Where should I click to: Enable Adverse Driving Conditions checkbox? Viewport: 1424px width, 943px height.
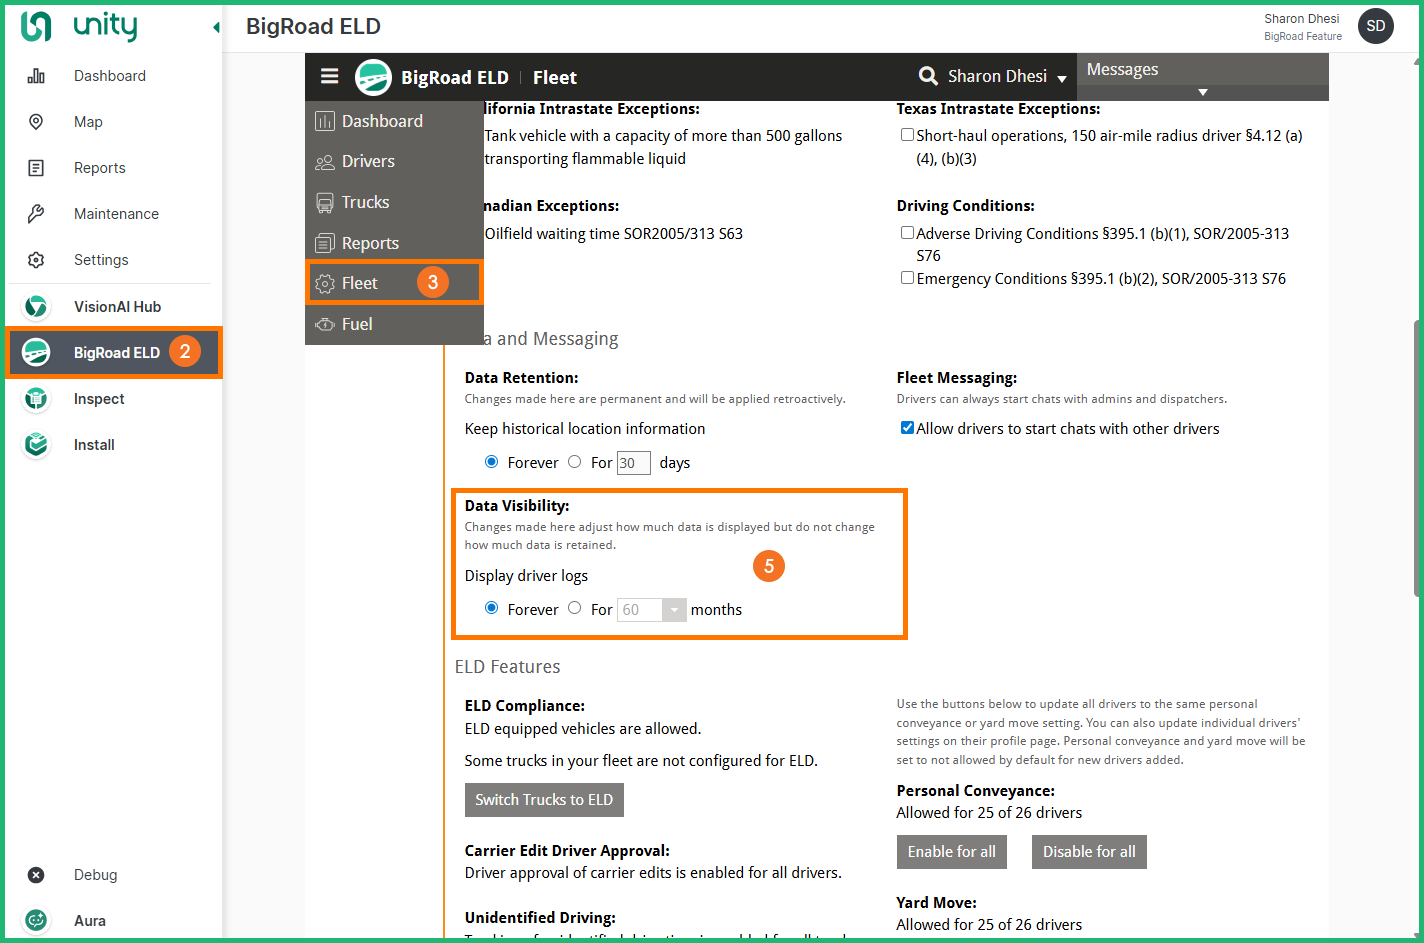tap(907, 233)
